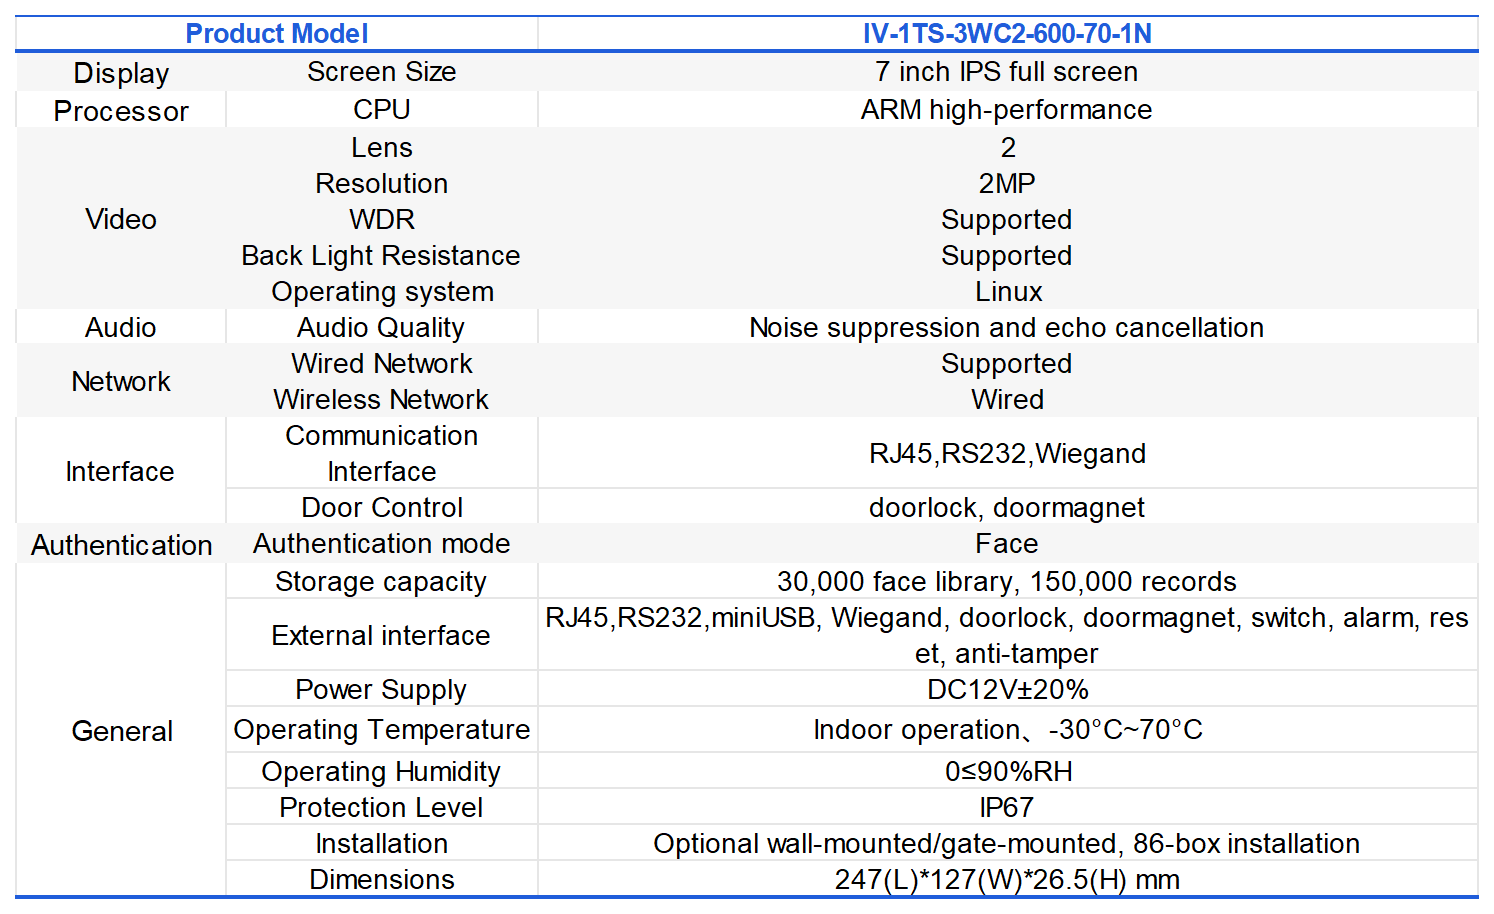Click the 'Back Light Resistance' cell
The height and width of the screenshot is (914, 1494).
pyautogui.click(x=381, y=256)
